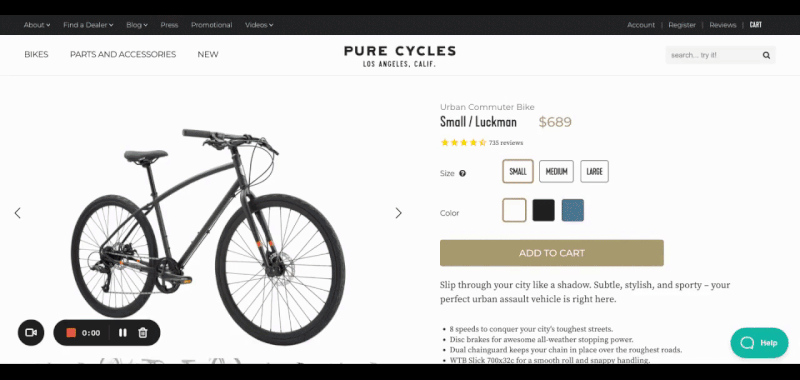Show the previous bike image arrow

[17, 213]
